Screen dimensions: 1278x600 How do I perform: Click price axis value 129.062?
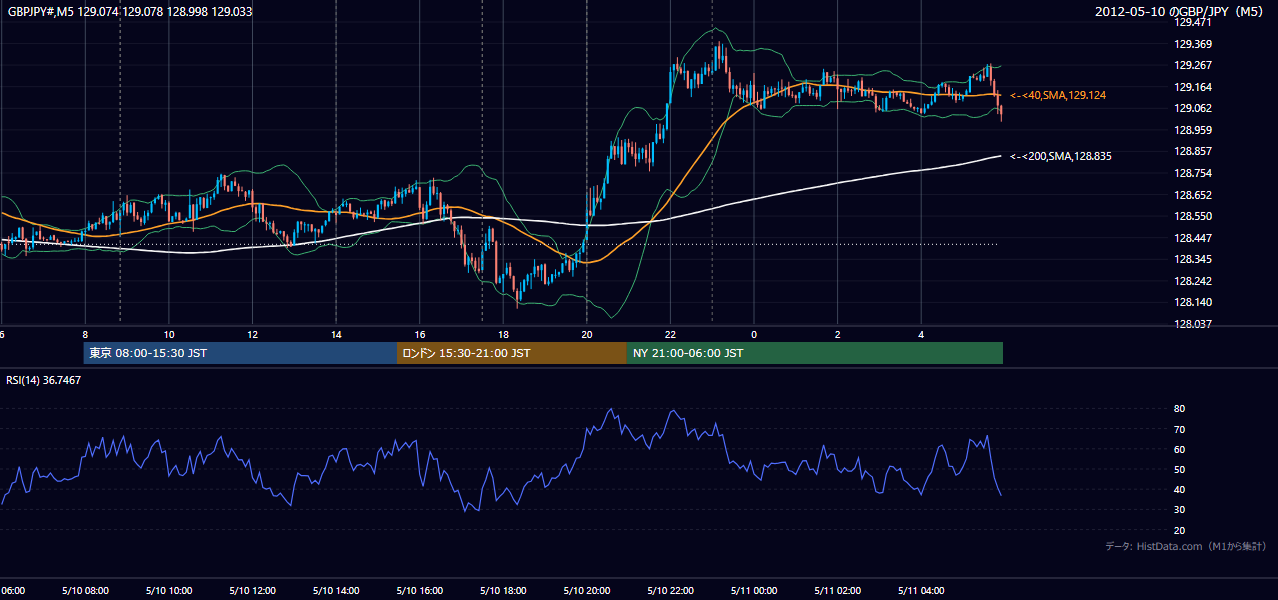[1193, 109]
